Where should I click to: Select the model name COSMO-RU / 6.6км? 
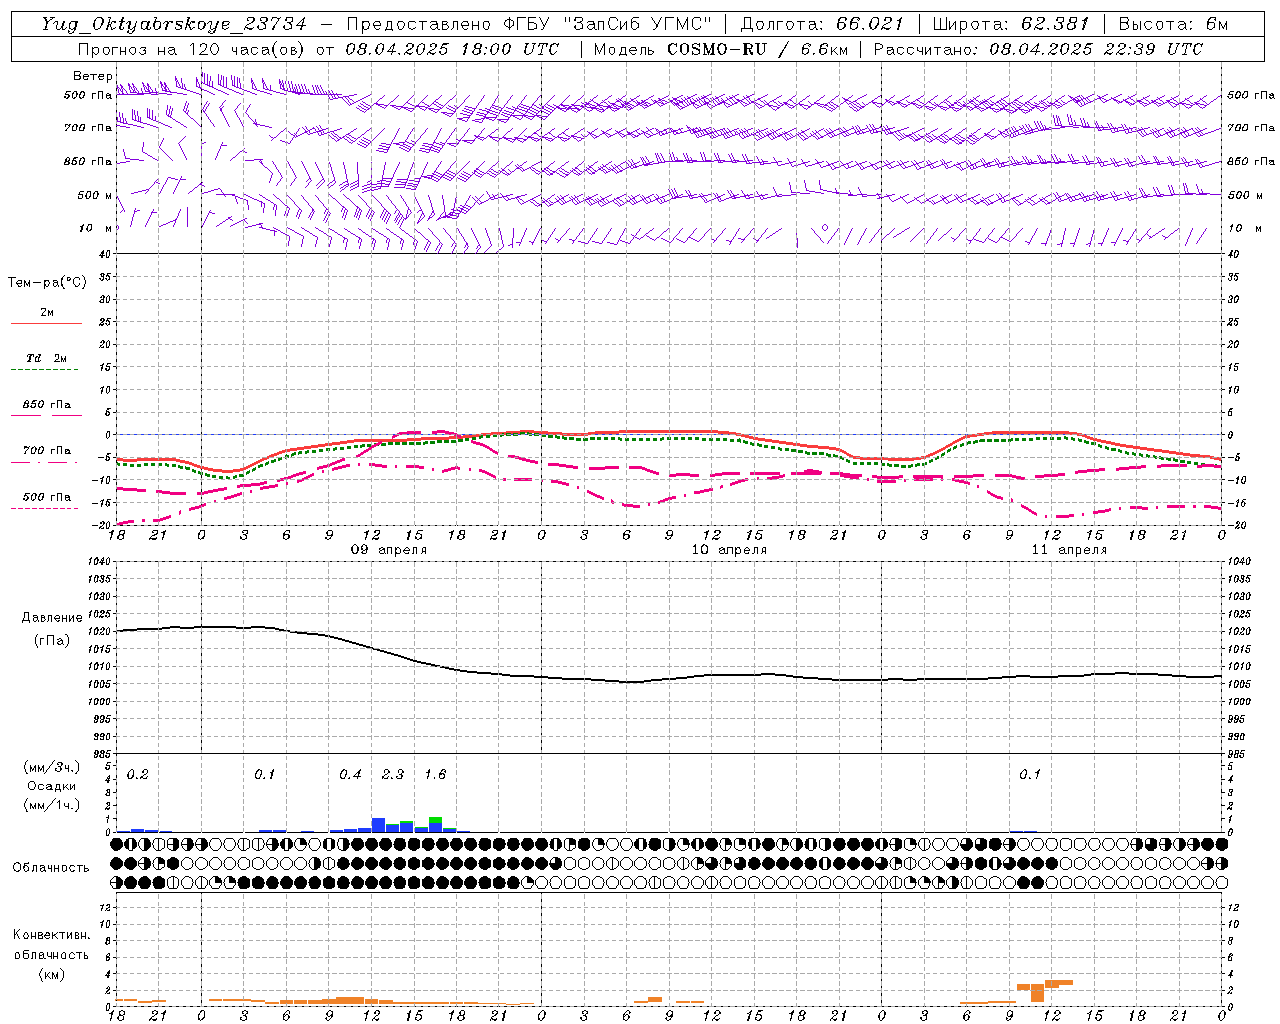pyautogui.click(x=757, y=49)
